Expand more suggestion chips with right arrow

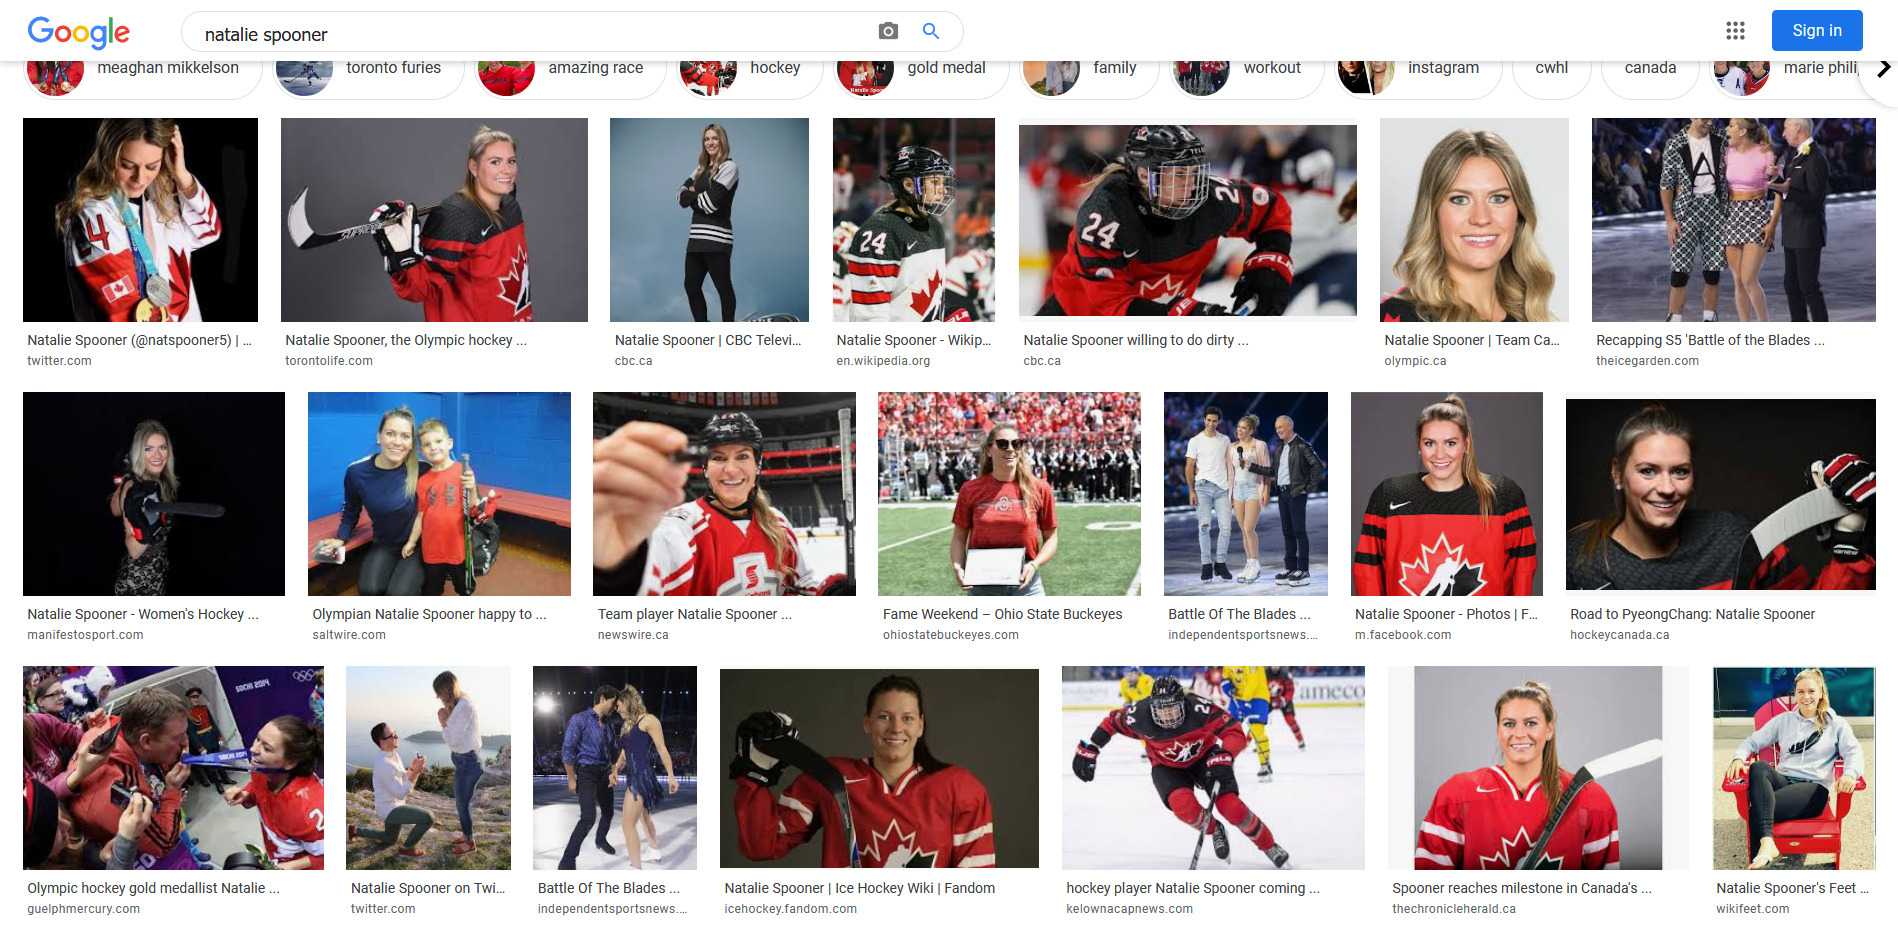click(1883, 68)
